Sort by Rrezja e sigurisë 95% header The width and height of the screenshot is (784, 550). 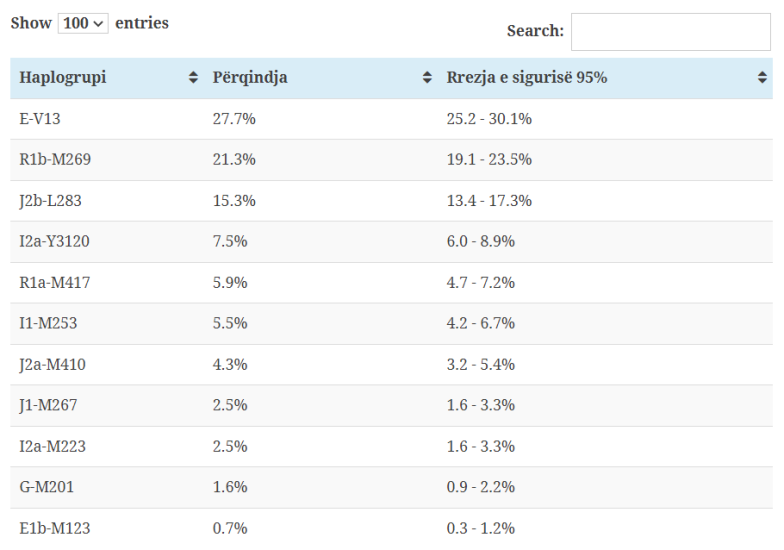click(x=527, y=78)
